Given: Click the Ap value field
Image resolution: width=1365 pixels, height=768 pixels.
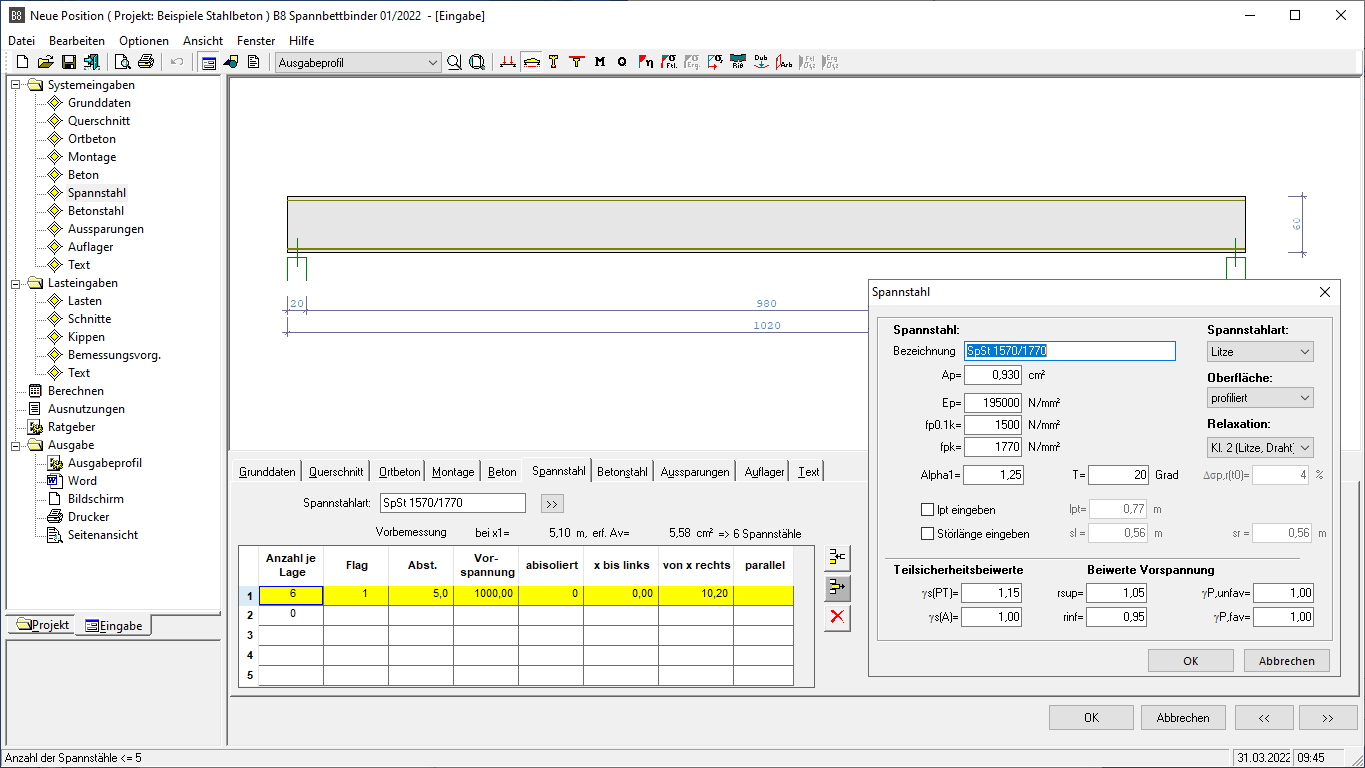Looking at the screenshot, I should pyautogui.click(x=993, y=376).
